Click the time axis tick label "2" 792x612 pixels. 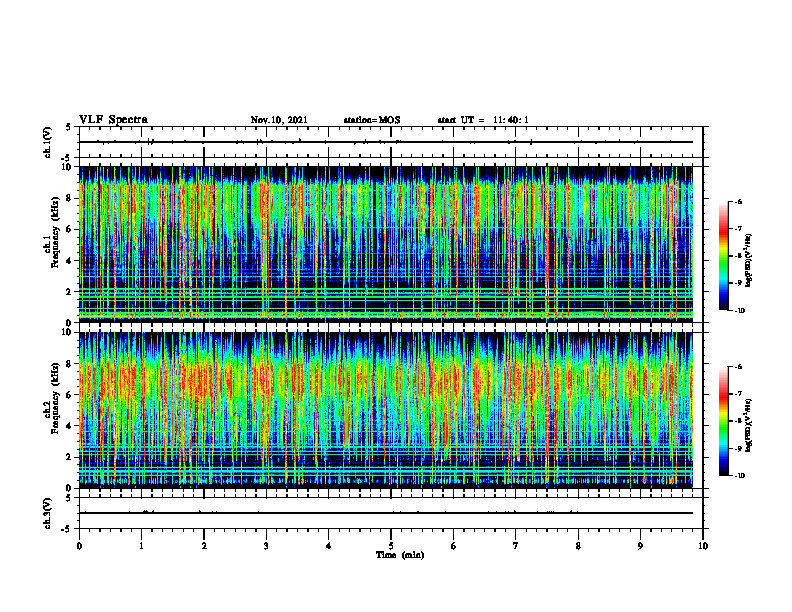click(204, 546)
